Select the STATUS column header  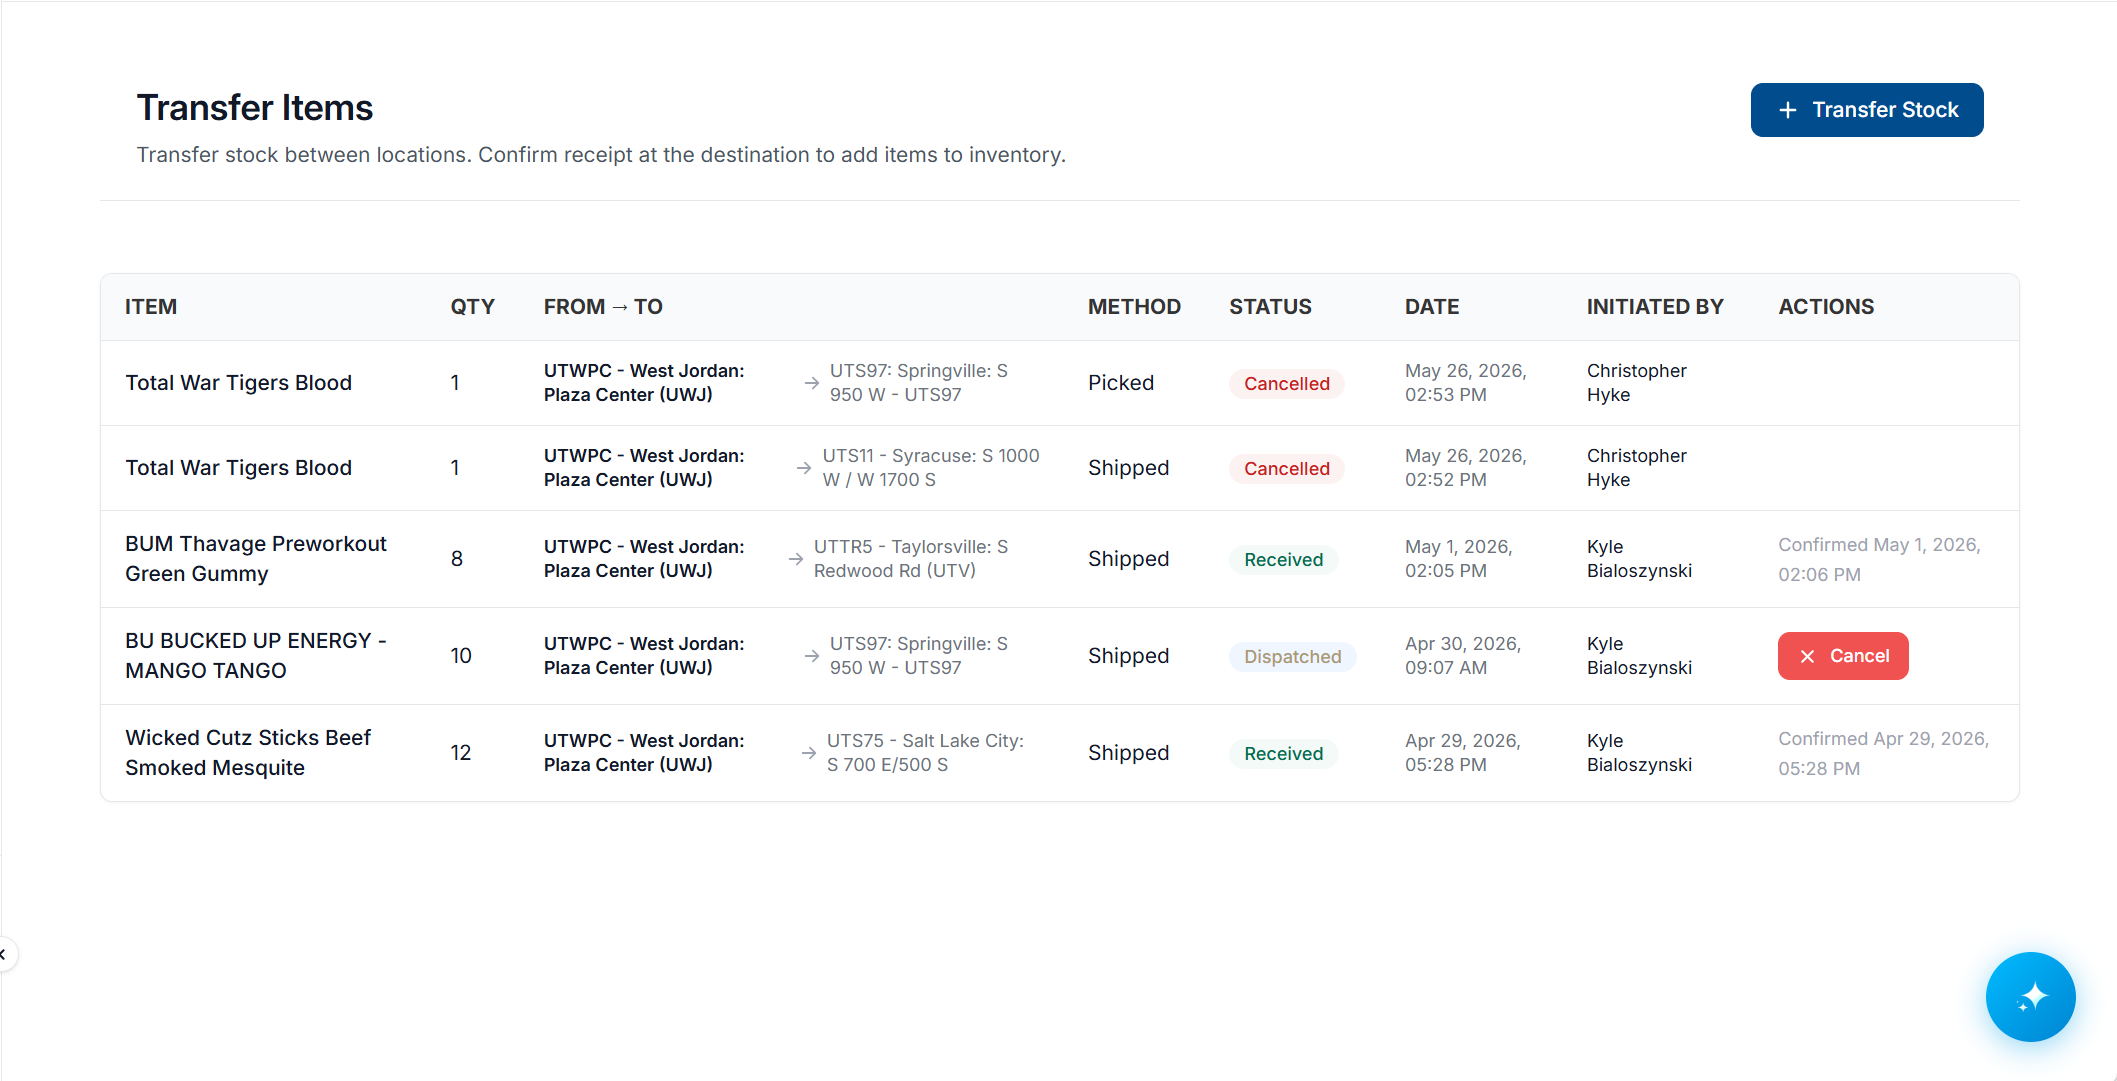point(1270,307)
